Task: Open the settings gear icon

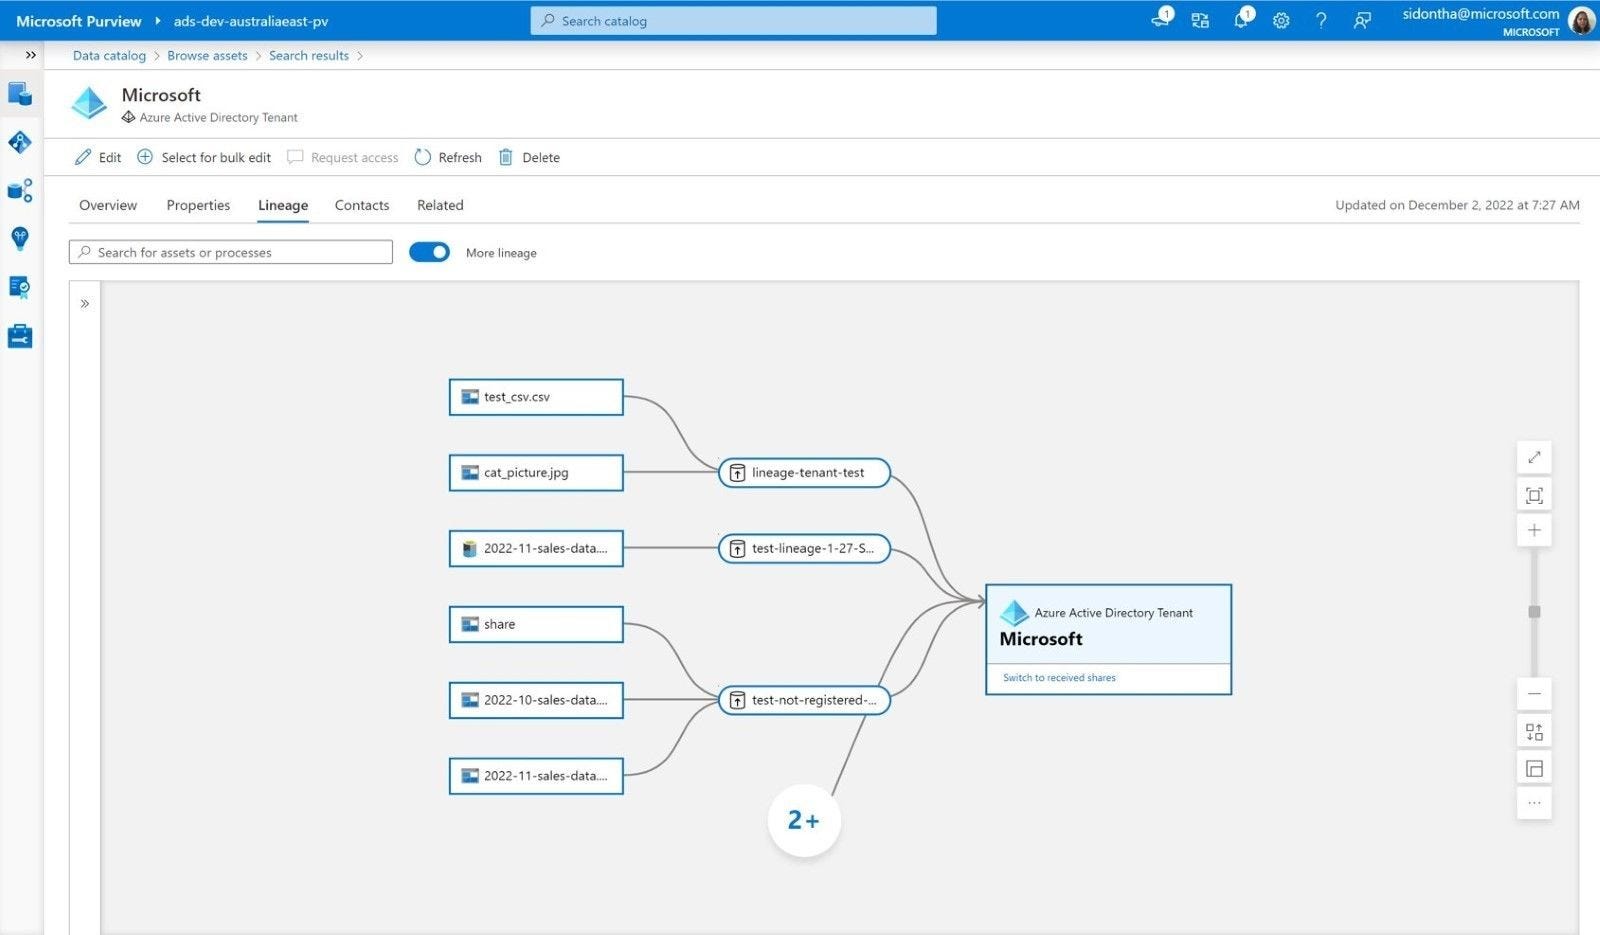Action: 1281,20
